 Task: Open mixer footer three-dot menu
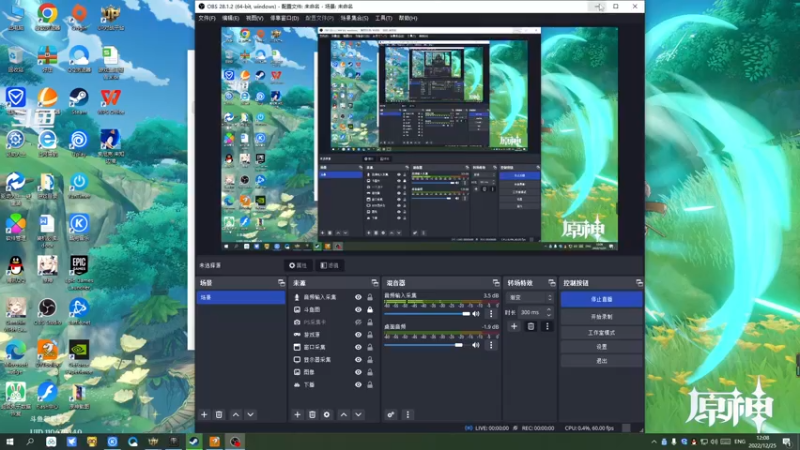(x=408, y=415)
